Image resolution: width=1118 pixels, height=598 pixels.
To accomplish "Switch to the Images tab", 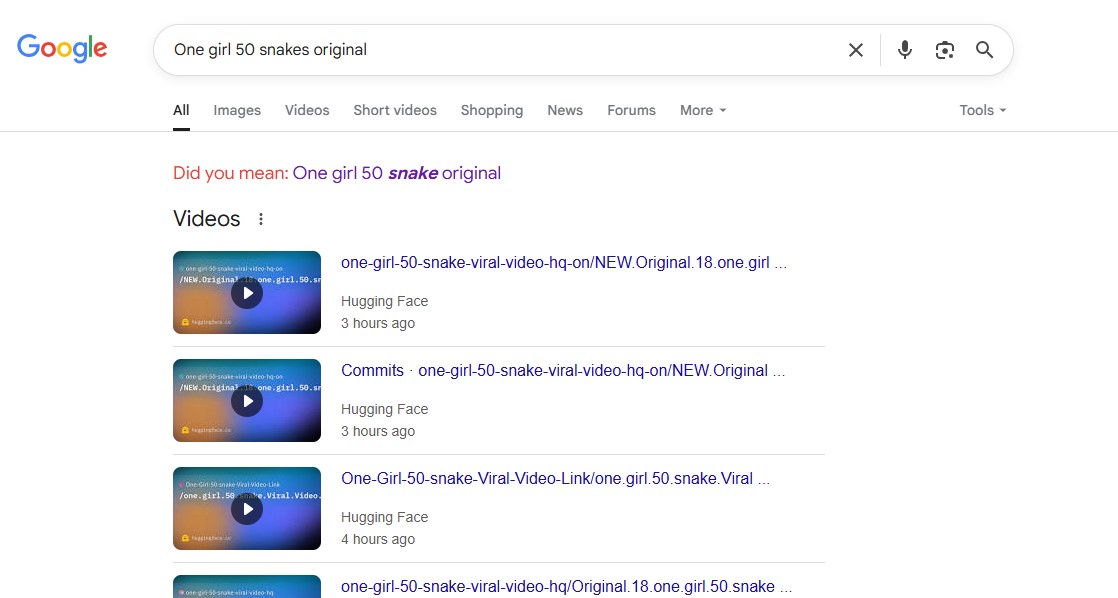I will [237, 110].
